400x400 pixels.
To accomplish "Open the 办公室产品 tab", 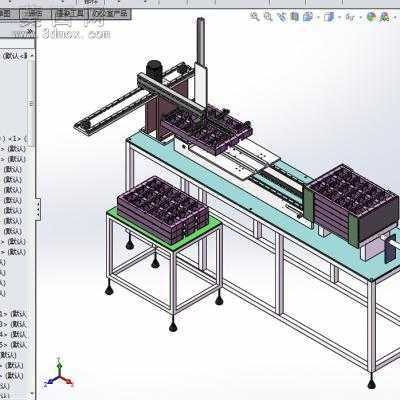I will point(110,14).
